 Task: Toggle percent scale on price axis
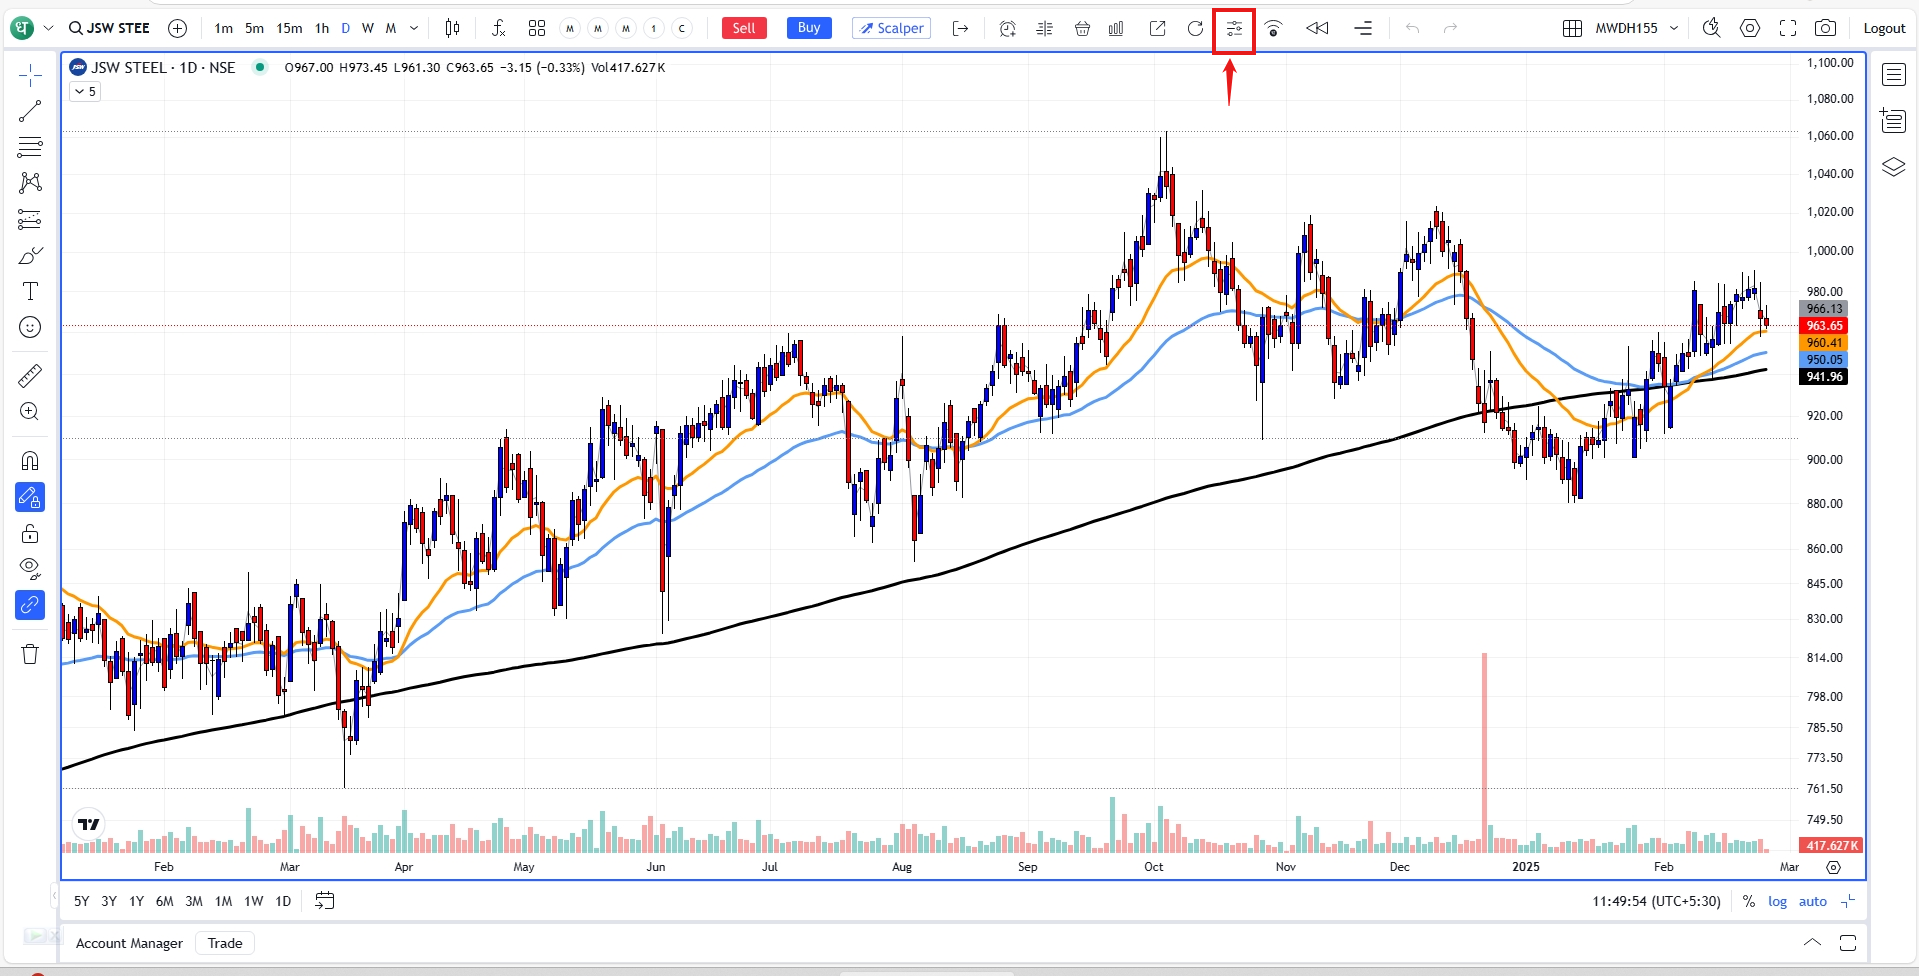pyautogui.click(x=1748, y=901)
